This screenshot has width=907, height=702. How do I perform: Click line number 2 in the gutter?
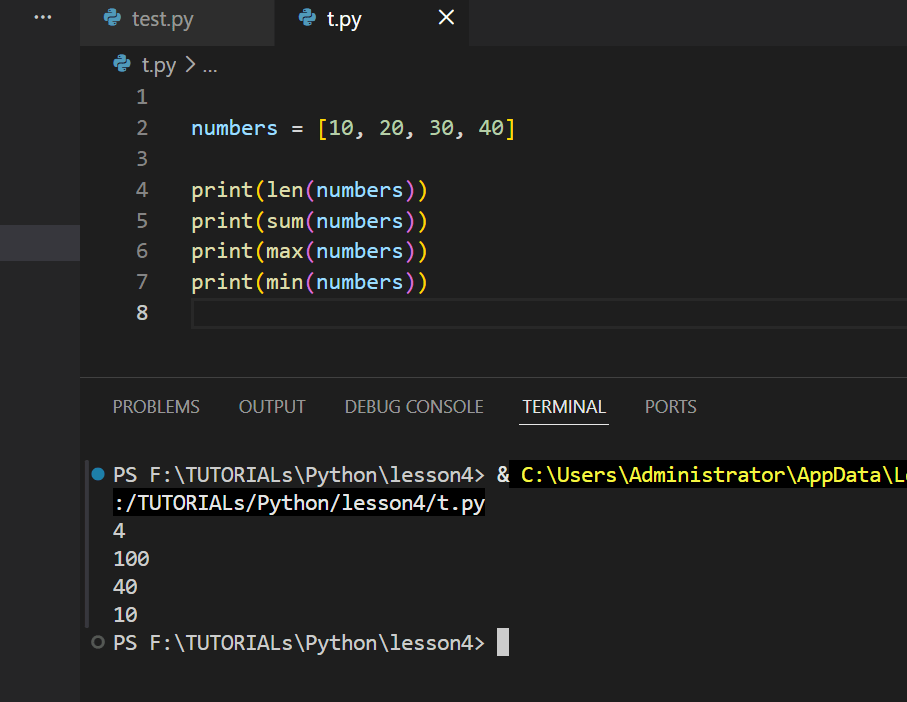click(142, 128)
